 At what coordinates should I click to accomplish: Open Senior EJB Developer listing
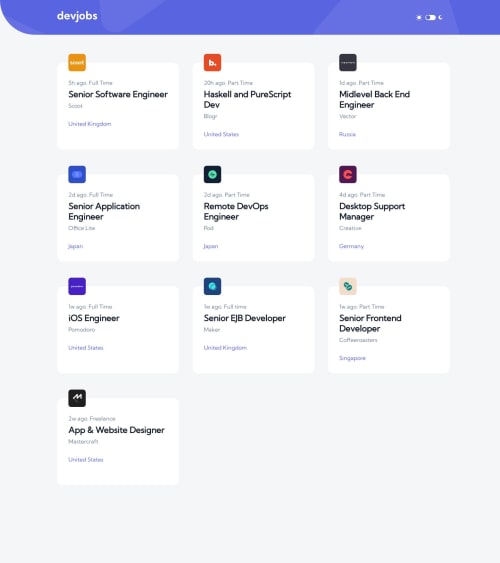(x=245, y=318)
